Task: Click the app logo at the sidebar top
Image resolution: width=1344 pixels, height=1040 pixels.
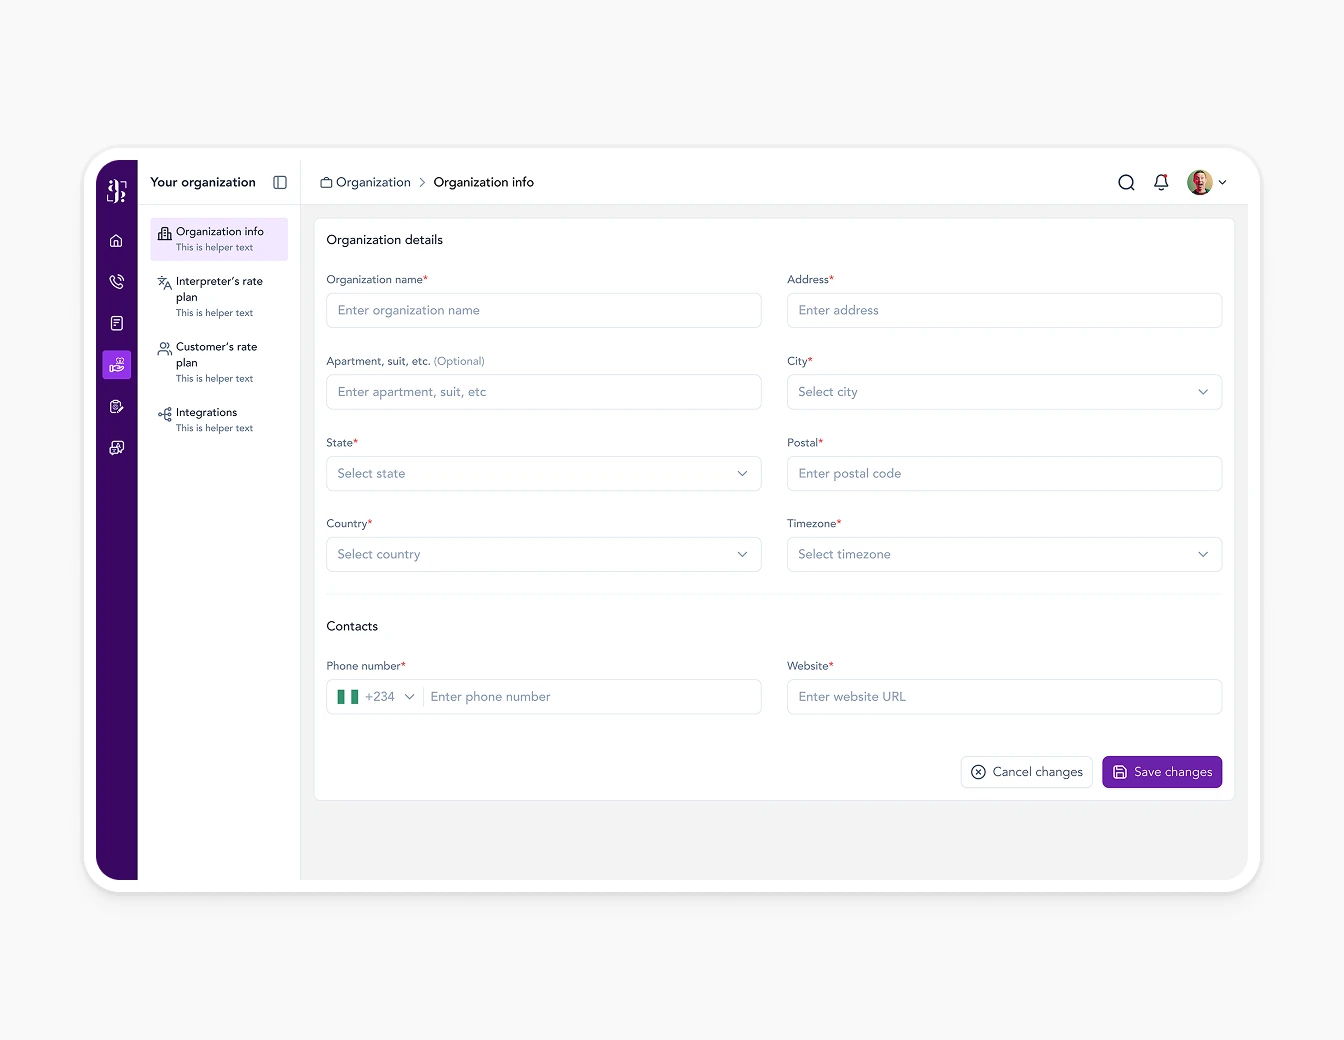Action: tap(116, 189)
